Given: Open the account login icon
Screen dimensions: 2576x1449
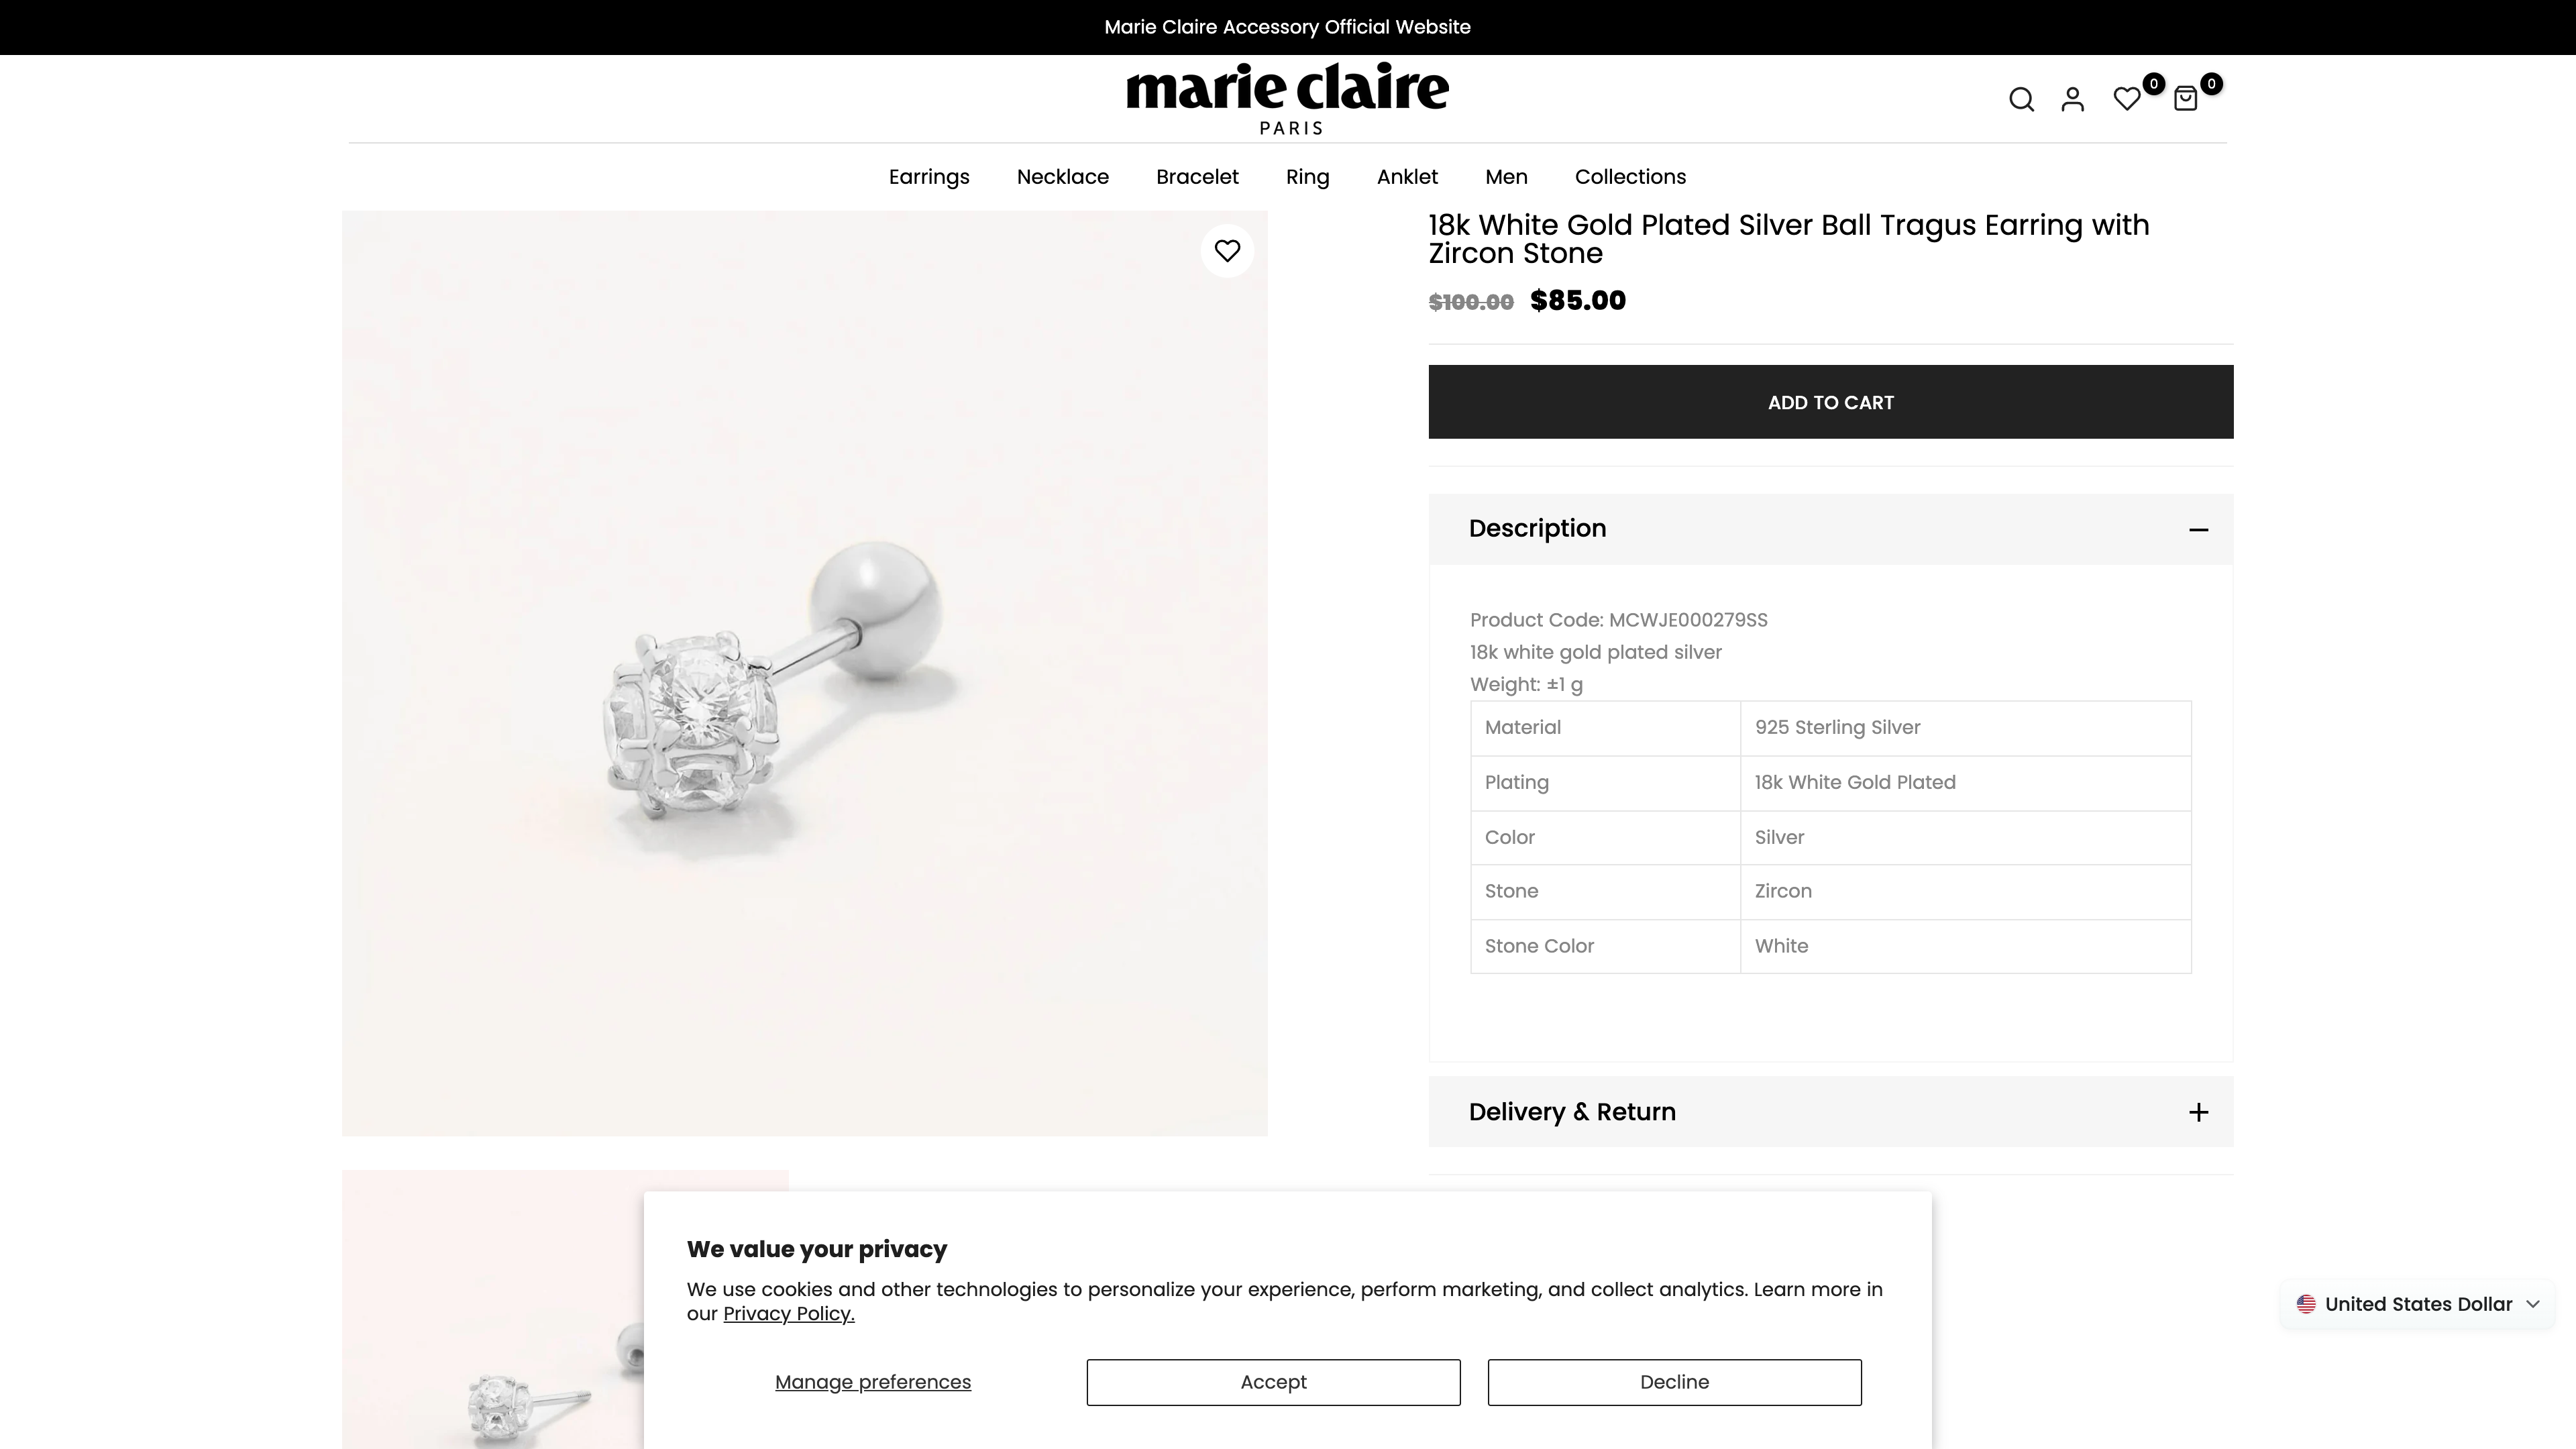Looking at the screenshot, I should click(x=2073, y=98).
